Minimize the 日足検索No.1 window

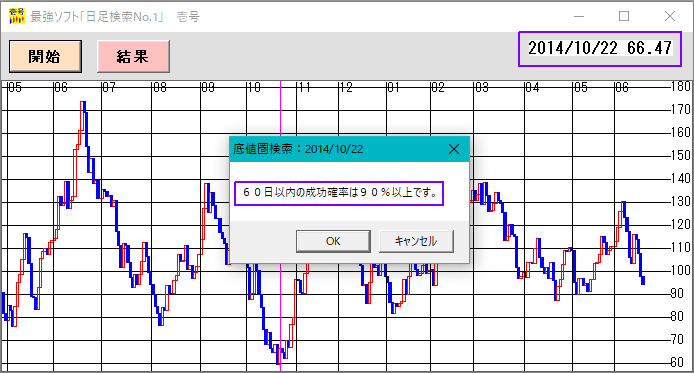[x=579, y=16]
